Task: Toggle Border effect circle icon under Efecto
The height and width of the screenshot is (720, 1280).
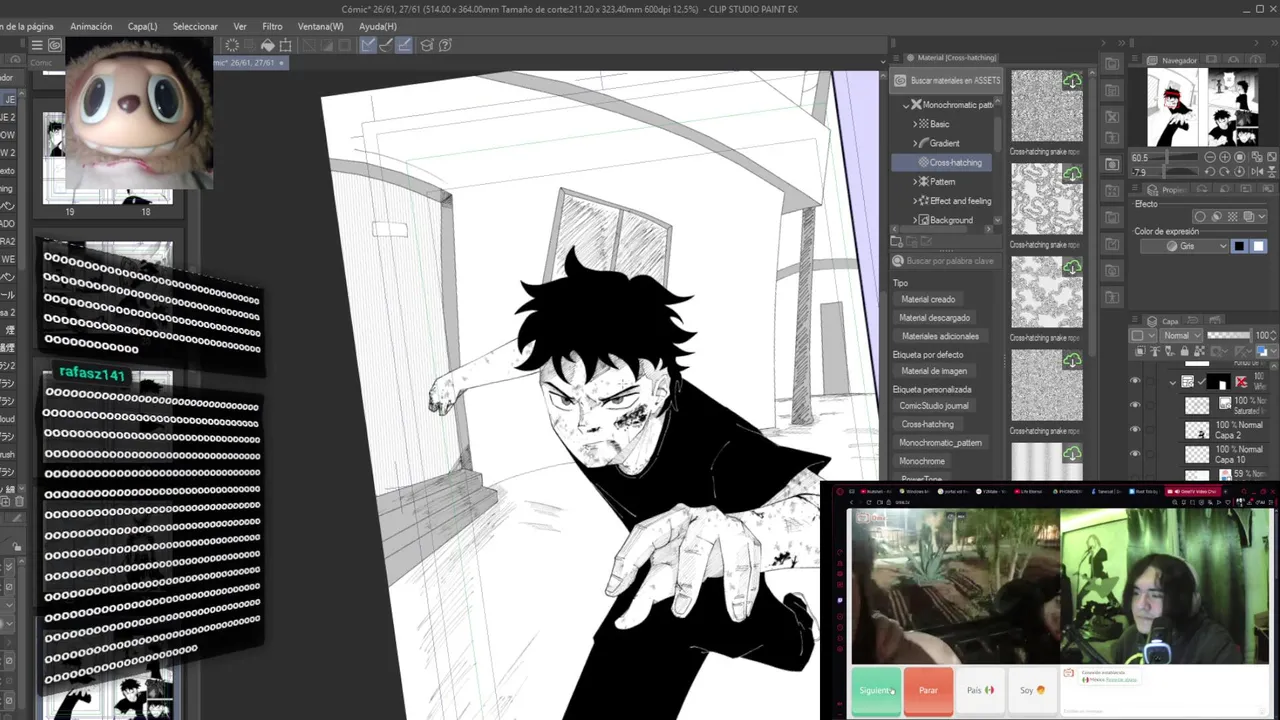Action: tap(1200, 217)
